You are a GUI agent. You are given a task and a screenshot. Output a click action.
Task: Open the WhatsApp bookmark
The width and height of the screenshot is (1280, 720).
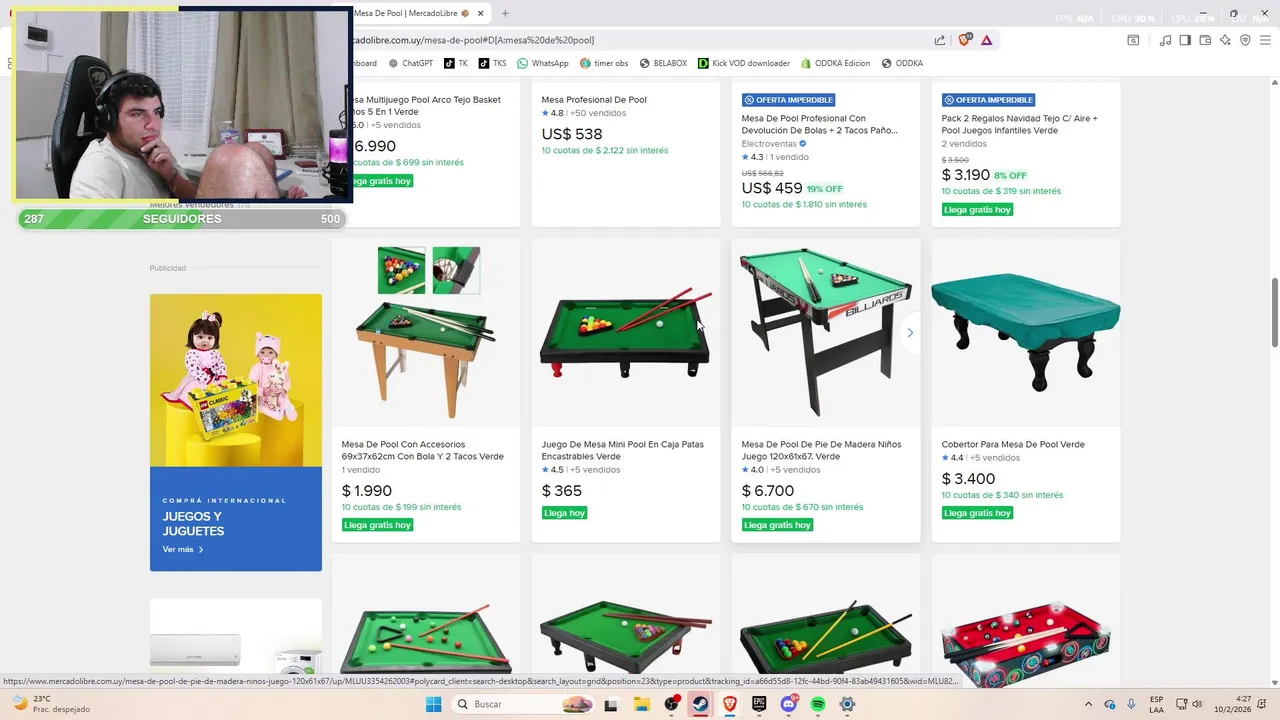click(x=542, y=63)
